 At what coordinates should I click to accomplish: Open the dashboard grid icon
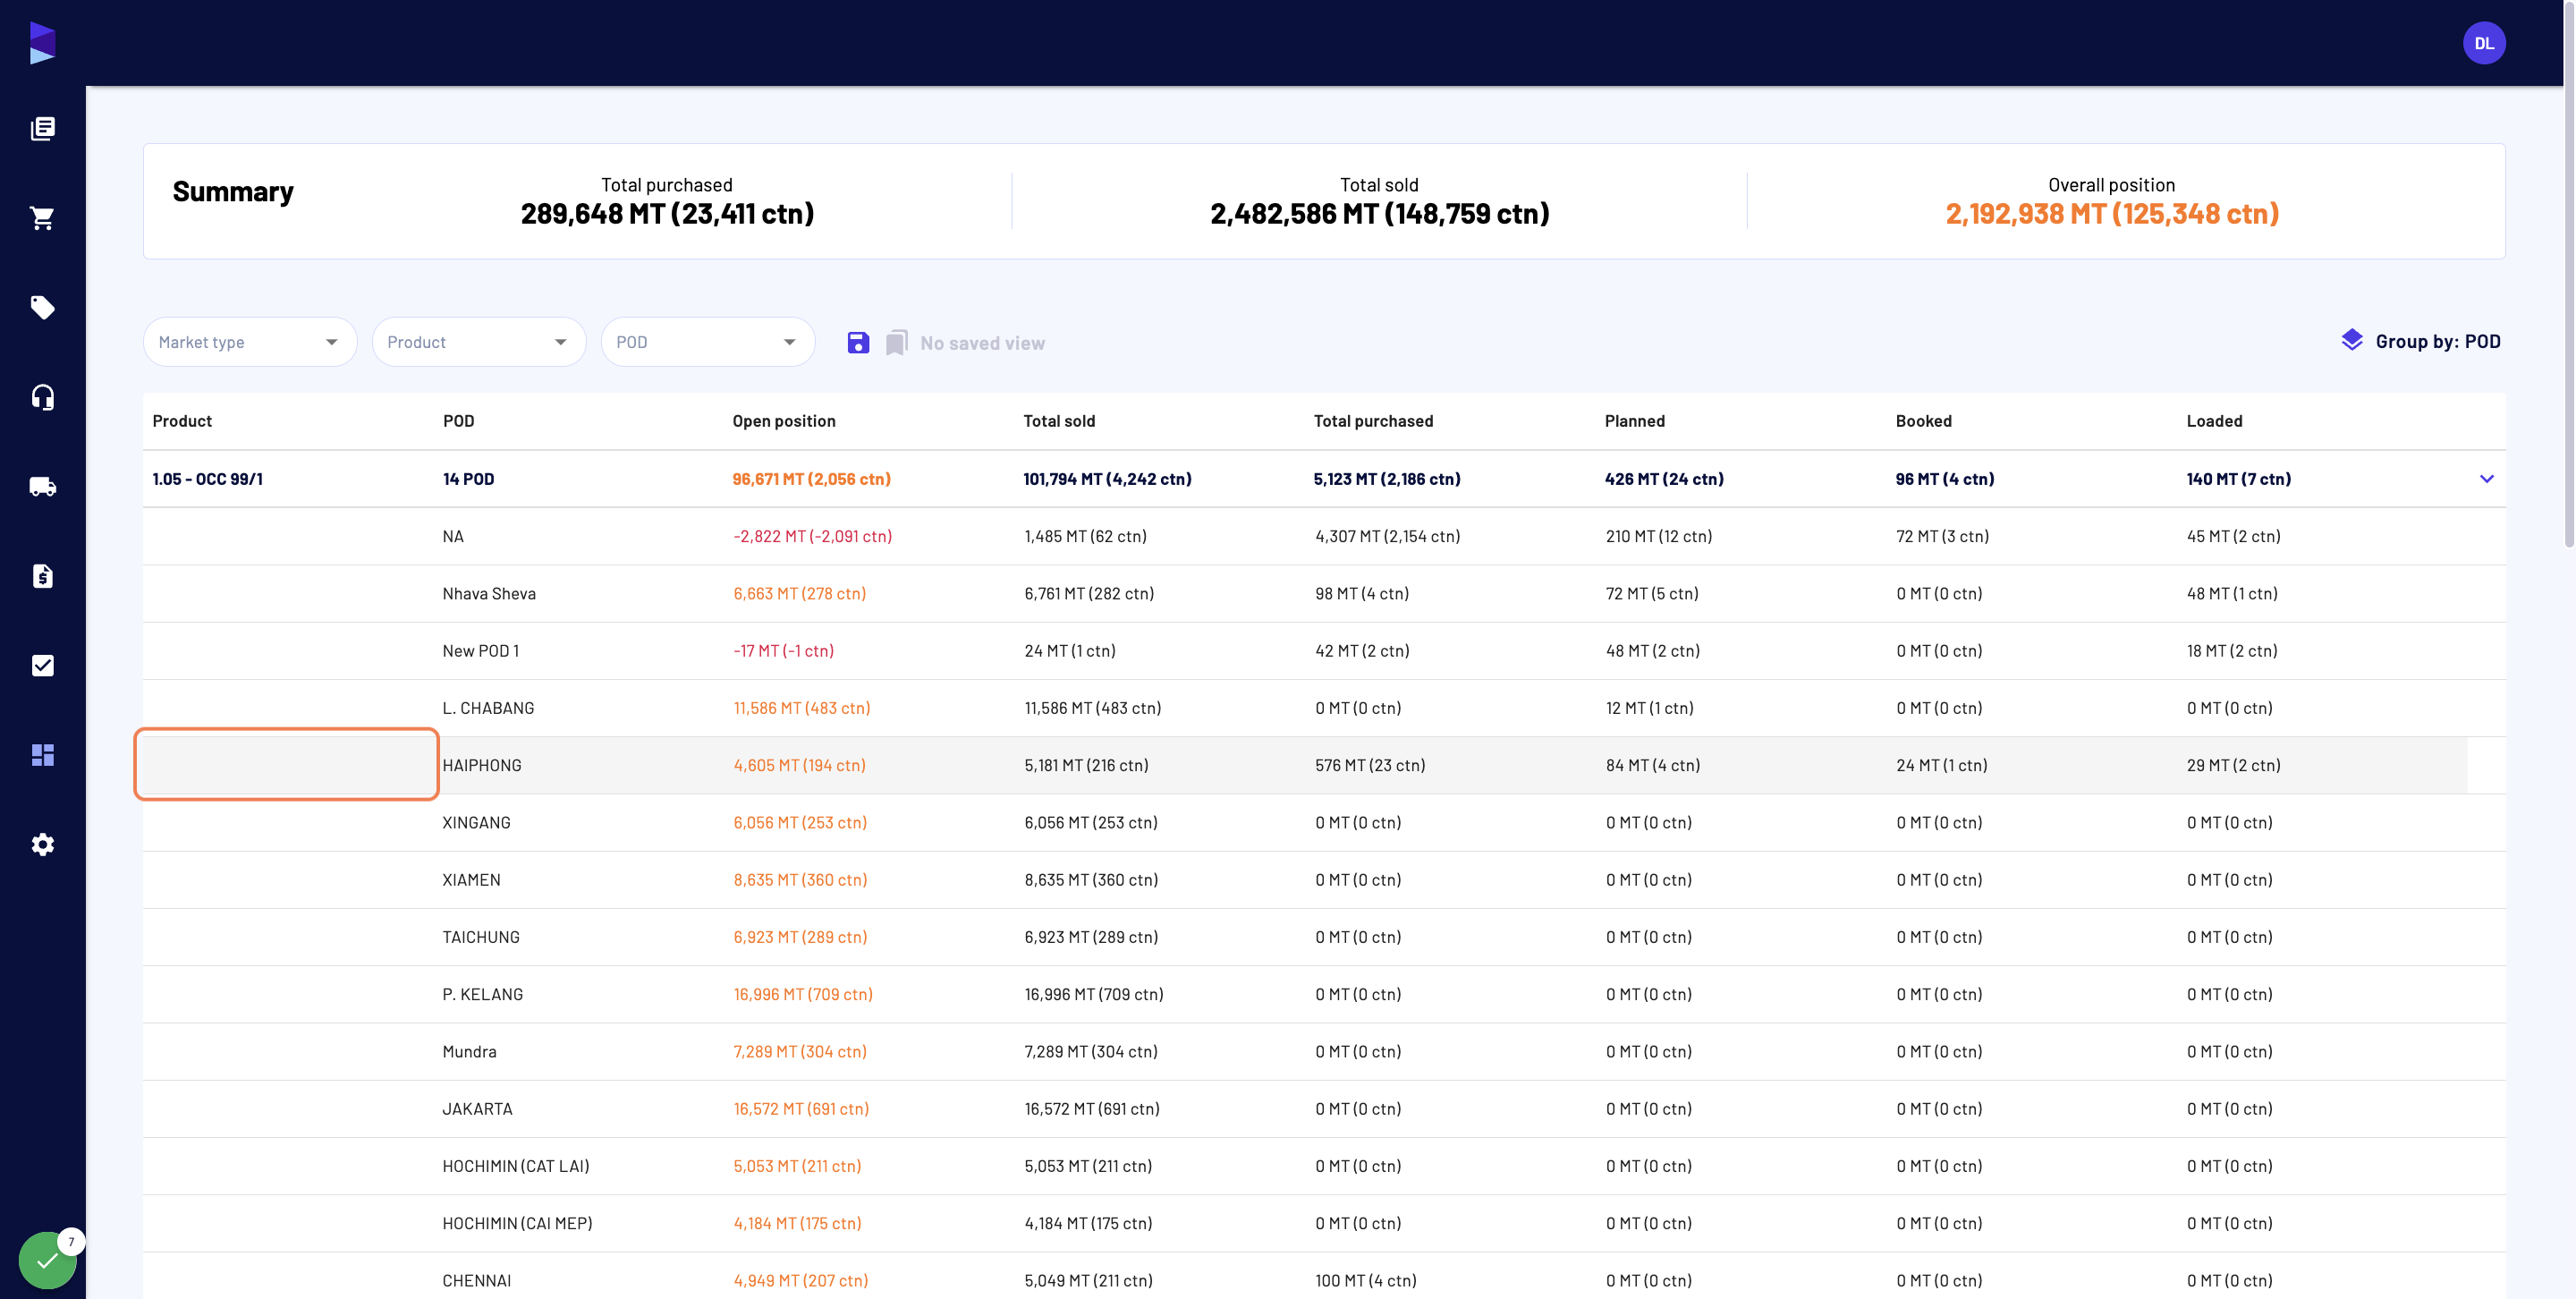pyautogui.click(x=42, y=755)
